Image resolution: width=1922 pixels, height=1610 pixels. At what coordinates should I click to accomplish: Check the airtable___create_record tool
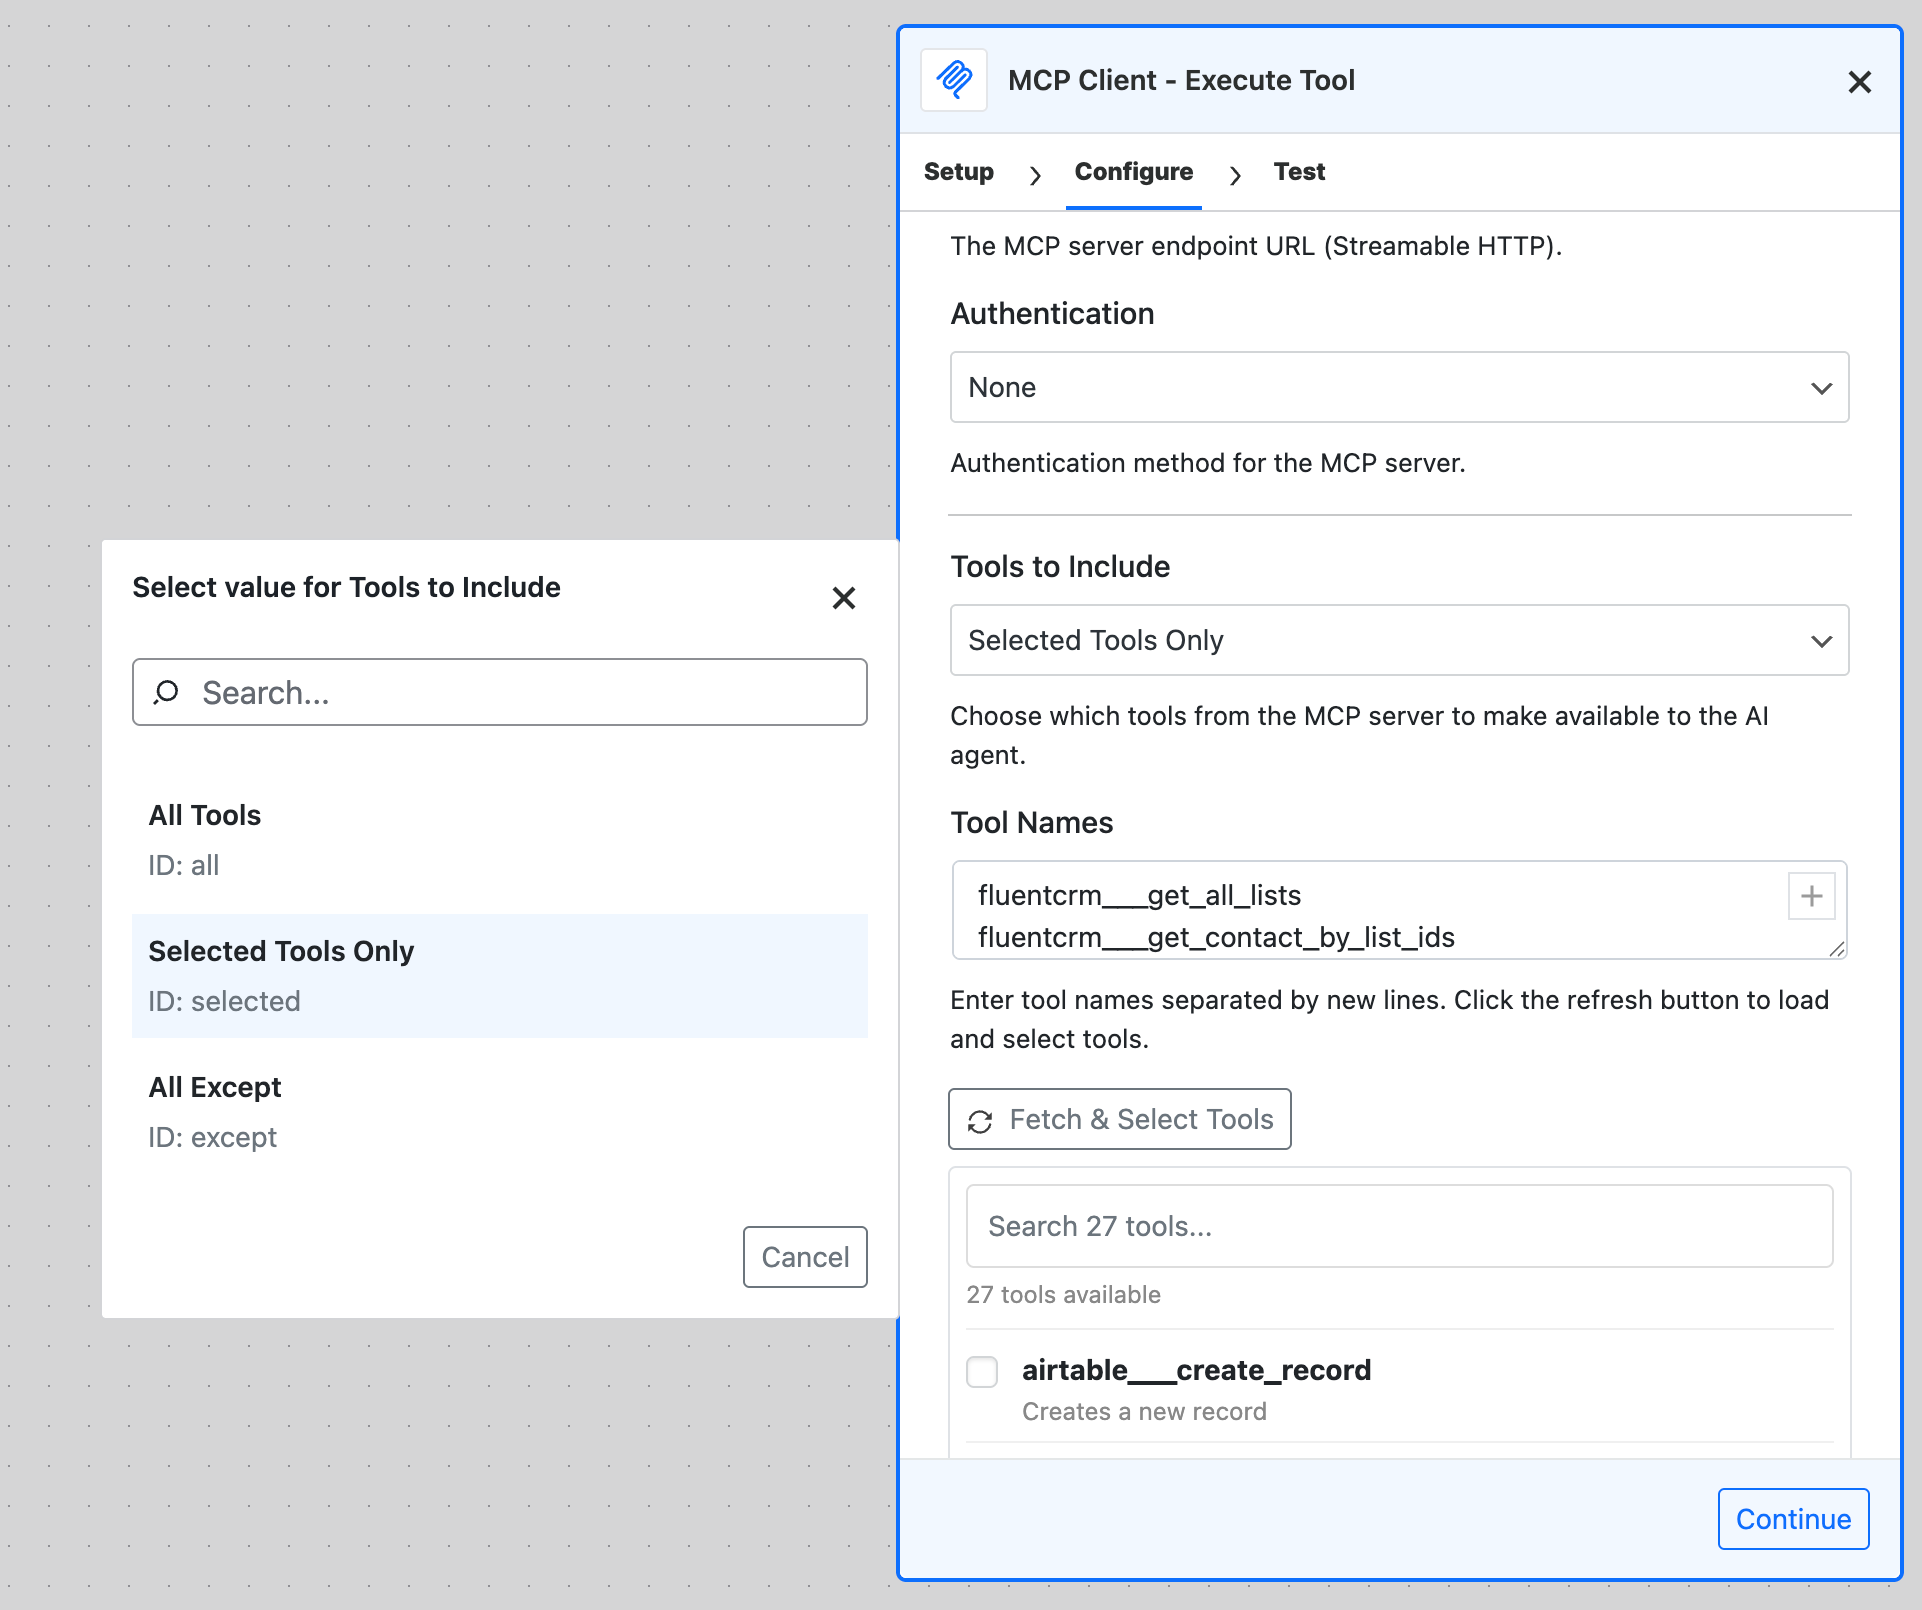tap(982, 1372)
